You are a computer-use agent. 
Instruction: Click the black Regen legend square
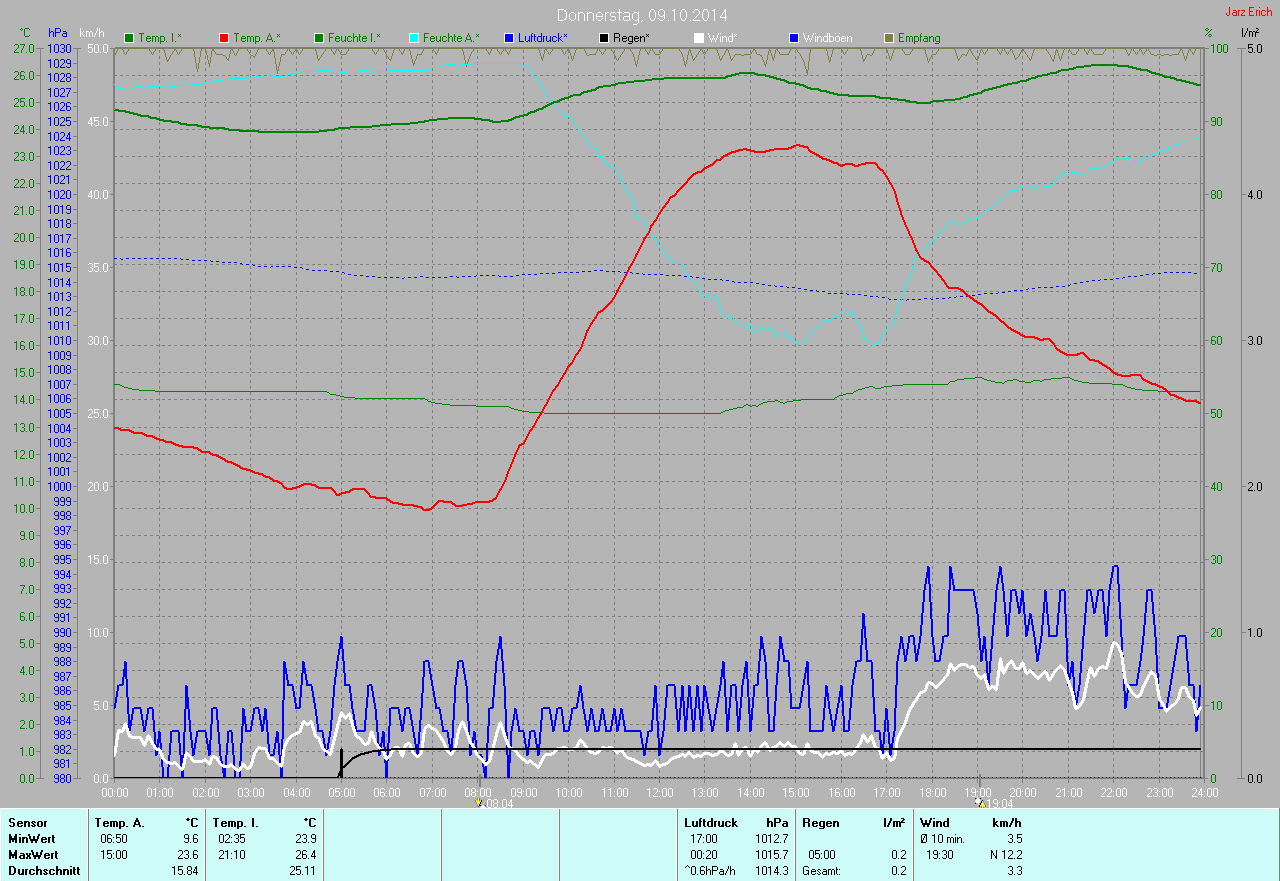[x=604, y=38]
